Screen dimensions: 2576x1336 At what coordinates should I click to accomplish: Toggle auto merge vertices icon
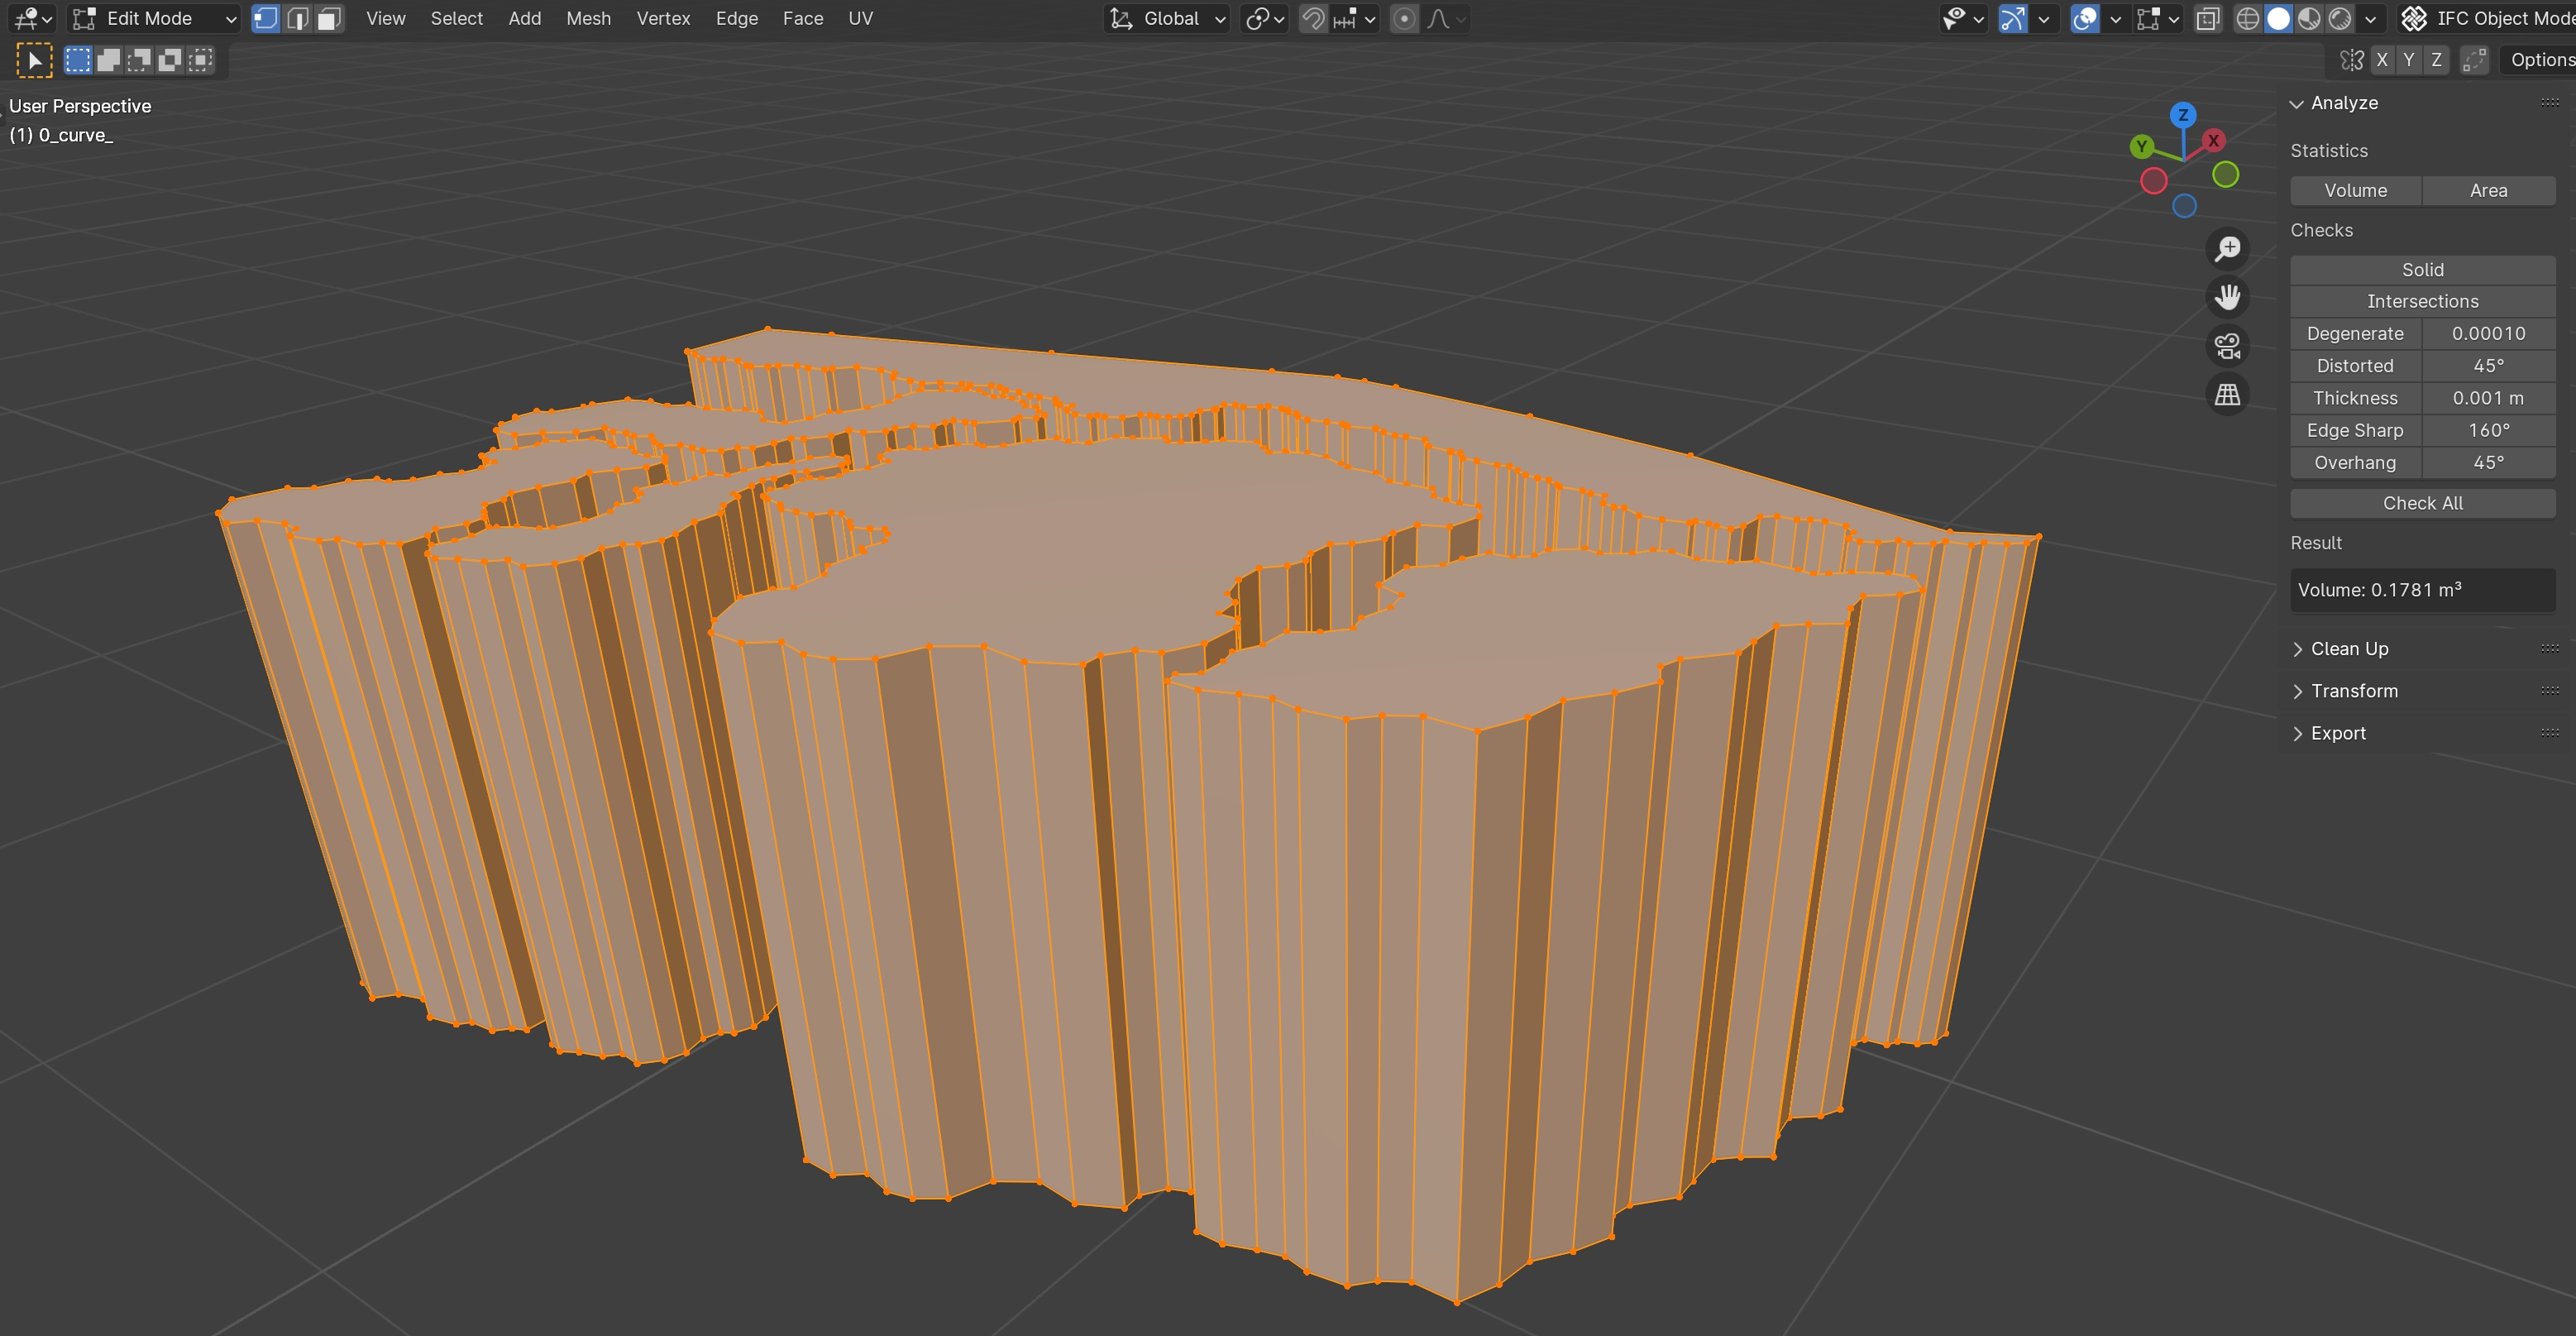(x=2474, y=60)
